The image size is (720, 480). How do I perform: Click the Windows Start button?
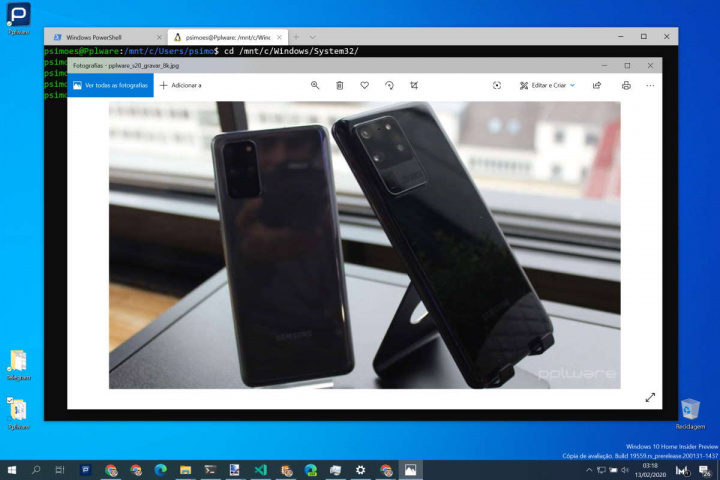pos(11,469)
